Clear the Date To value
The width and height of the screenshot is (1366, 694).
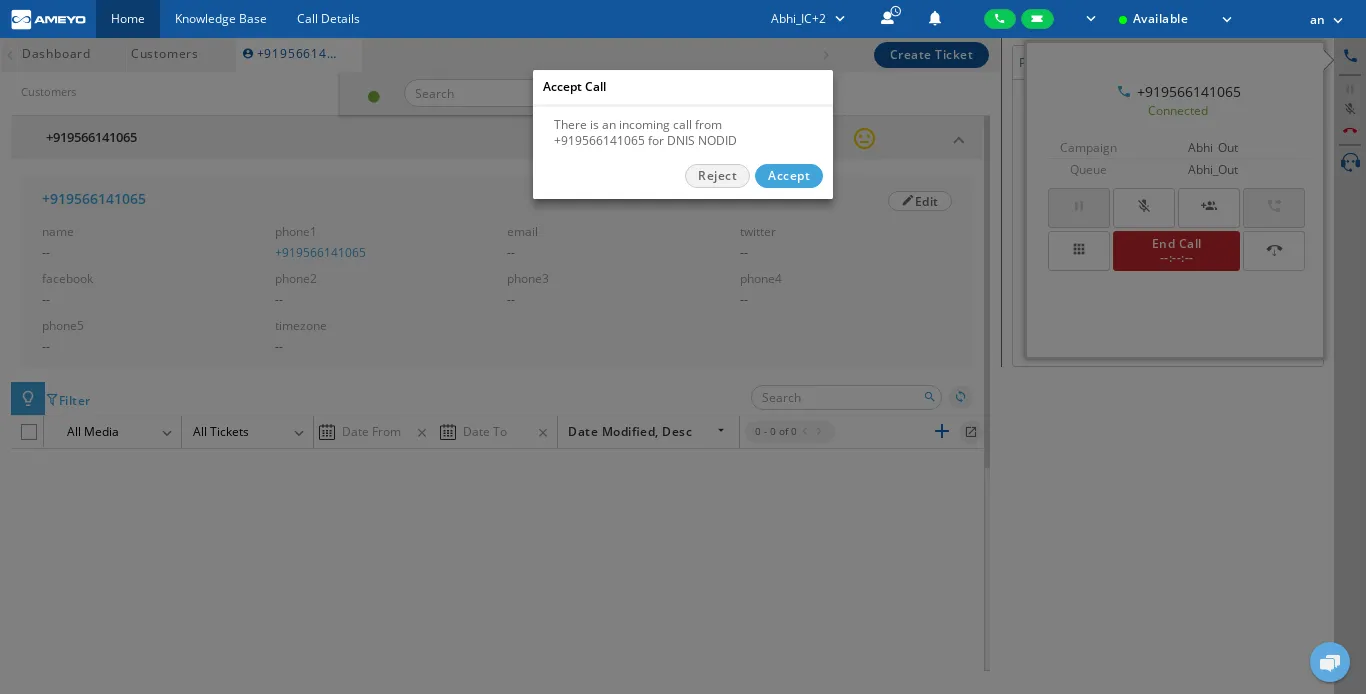(x=543, y=433)
